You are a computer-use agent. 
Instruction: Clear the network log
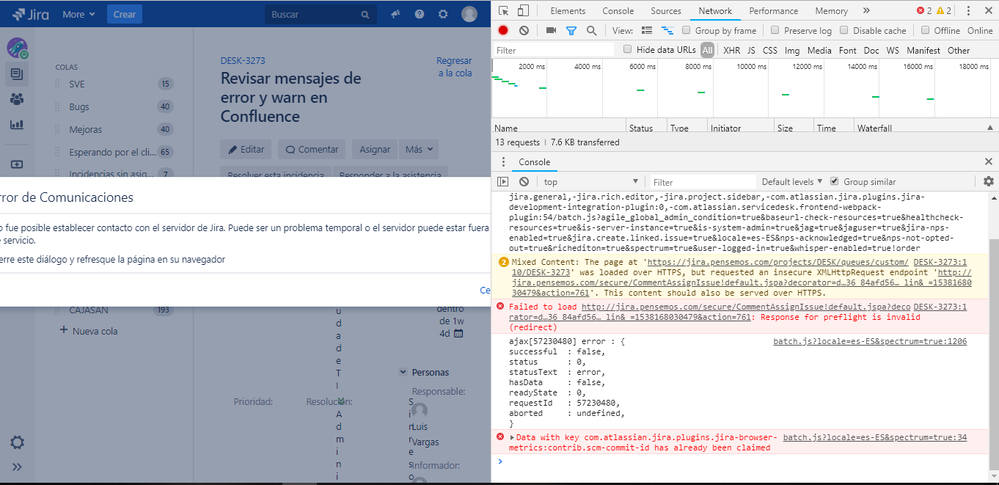pyautogui.click(x=524, y=30)
